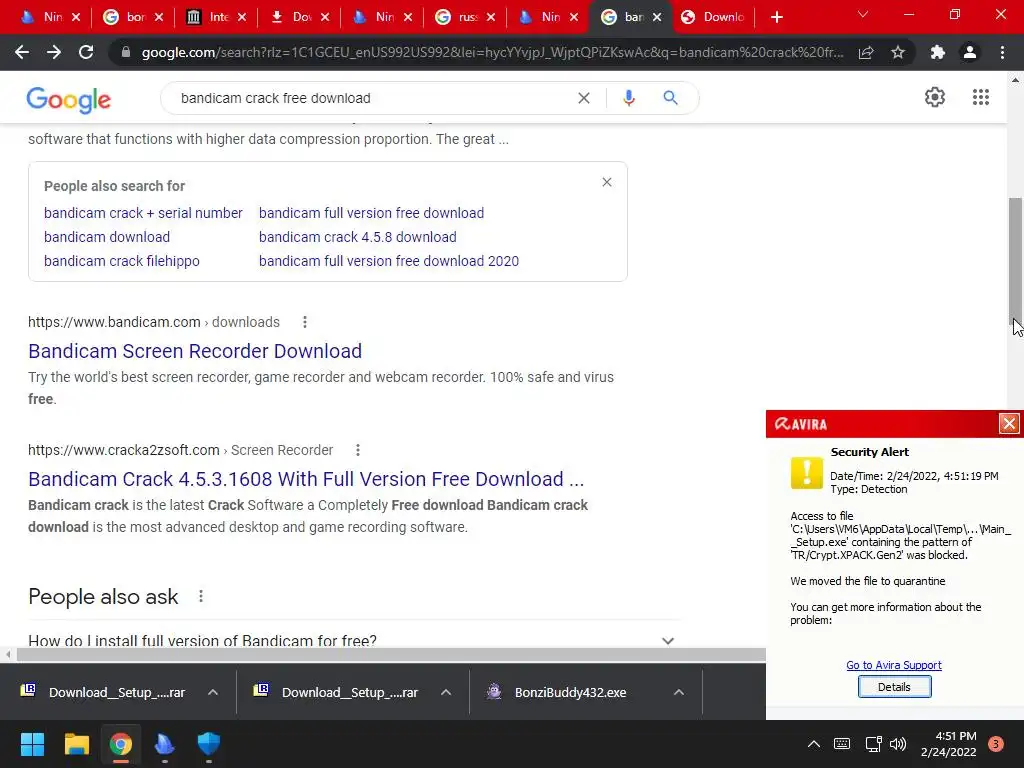1024x768 pixels.
Task: Click the Chrome taskbar icon
Action: click(x=120, y=744)
